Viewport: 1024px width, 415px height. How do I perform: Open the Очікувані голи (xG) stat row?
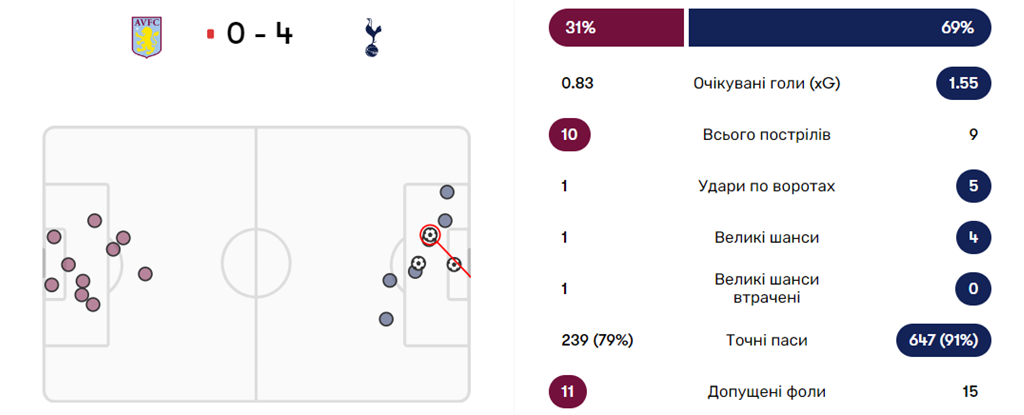coord(766,84)
